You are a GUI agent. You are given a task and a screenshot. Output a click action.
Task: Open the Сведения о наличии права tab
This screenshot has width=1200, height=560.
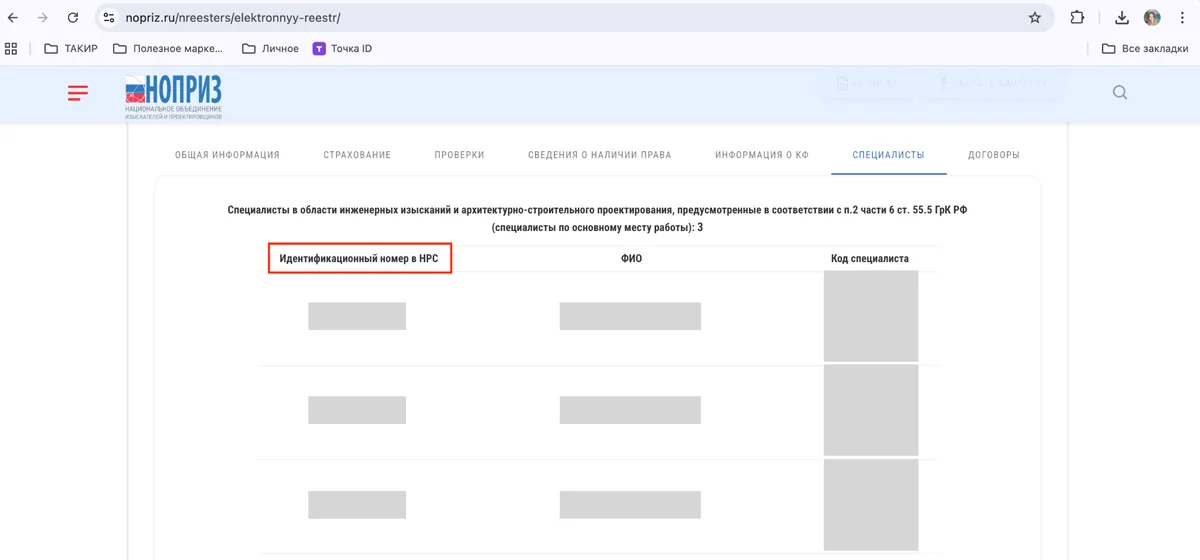(x=600, y=155)
